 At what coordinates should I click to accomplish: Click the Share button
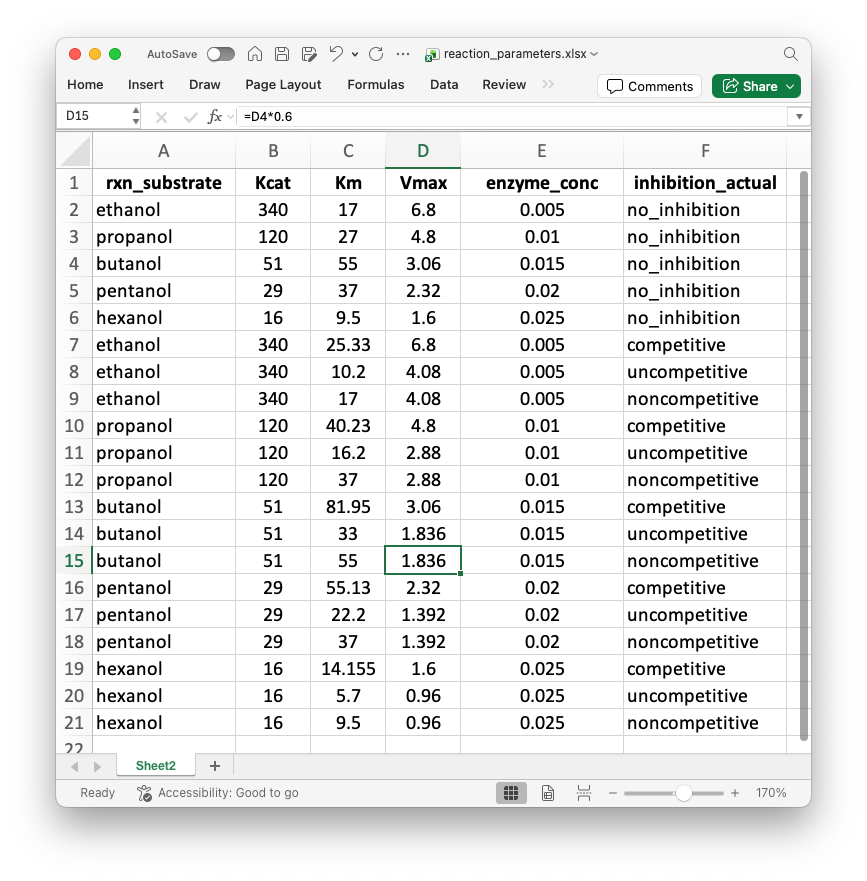[756, 86]
